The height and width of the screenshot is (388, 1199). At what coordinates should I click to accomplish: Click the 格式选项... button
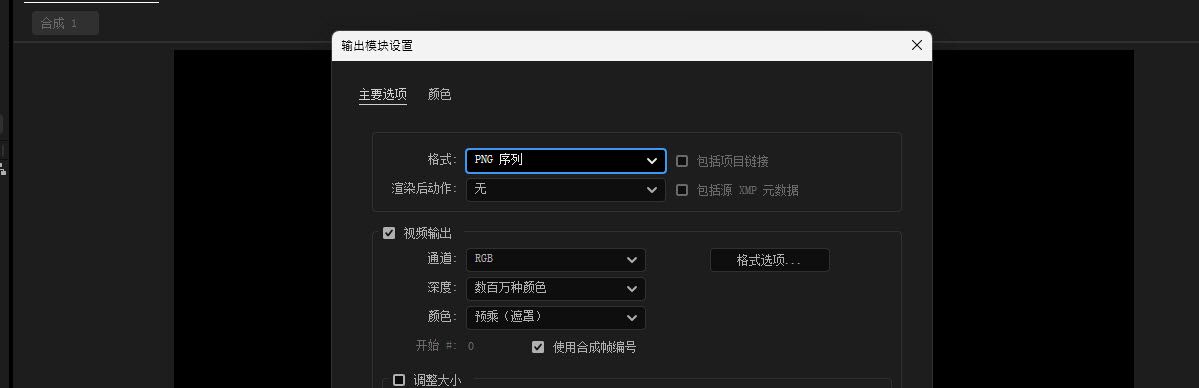pos(769,260)
